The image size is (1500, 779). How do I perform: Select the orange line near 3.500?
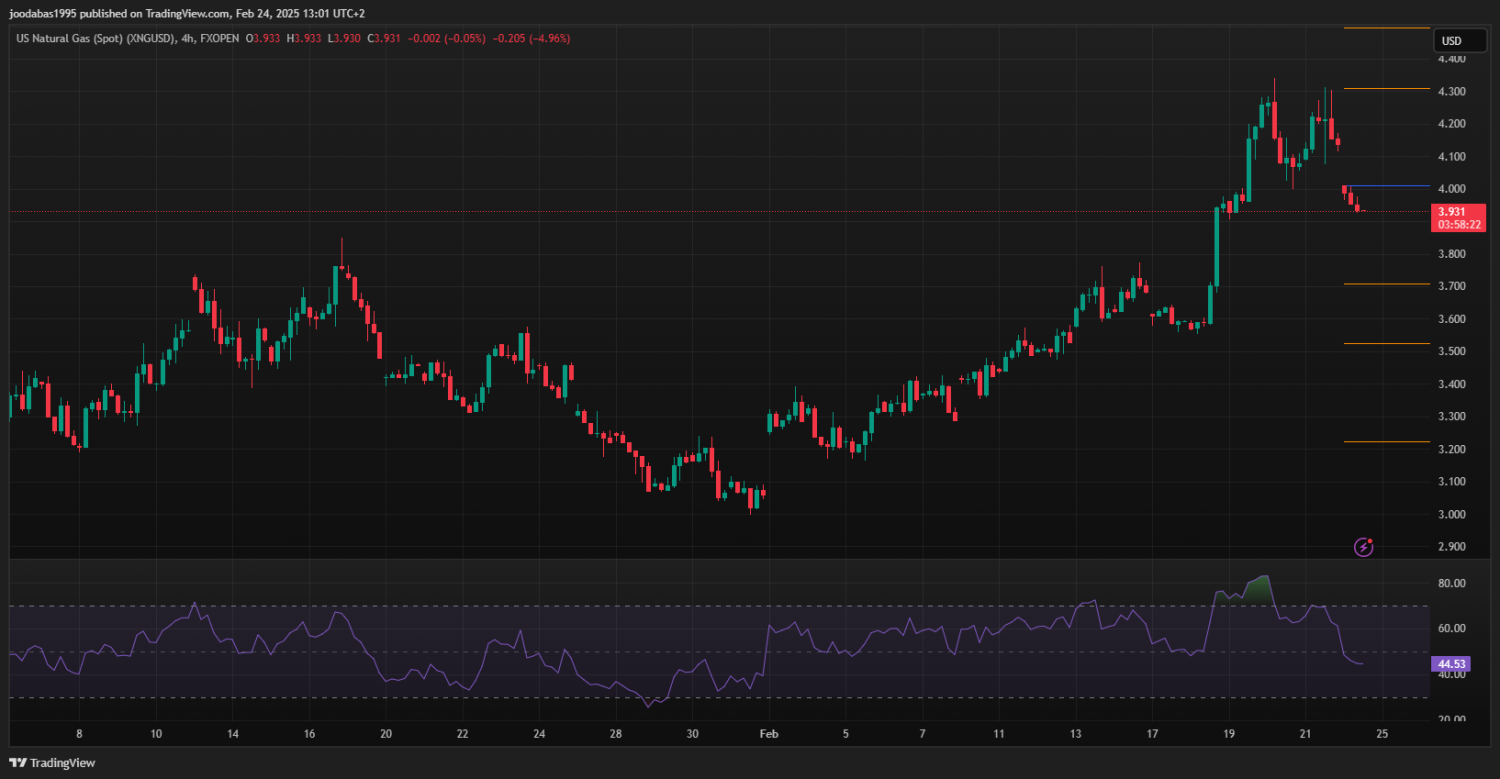[1387, 344]
